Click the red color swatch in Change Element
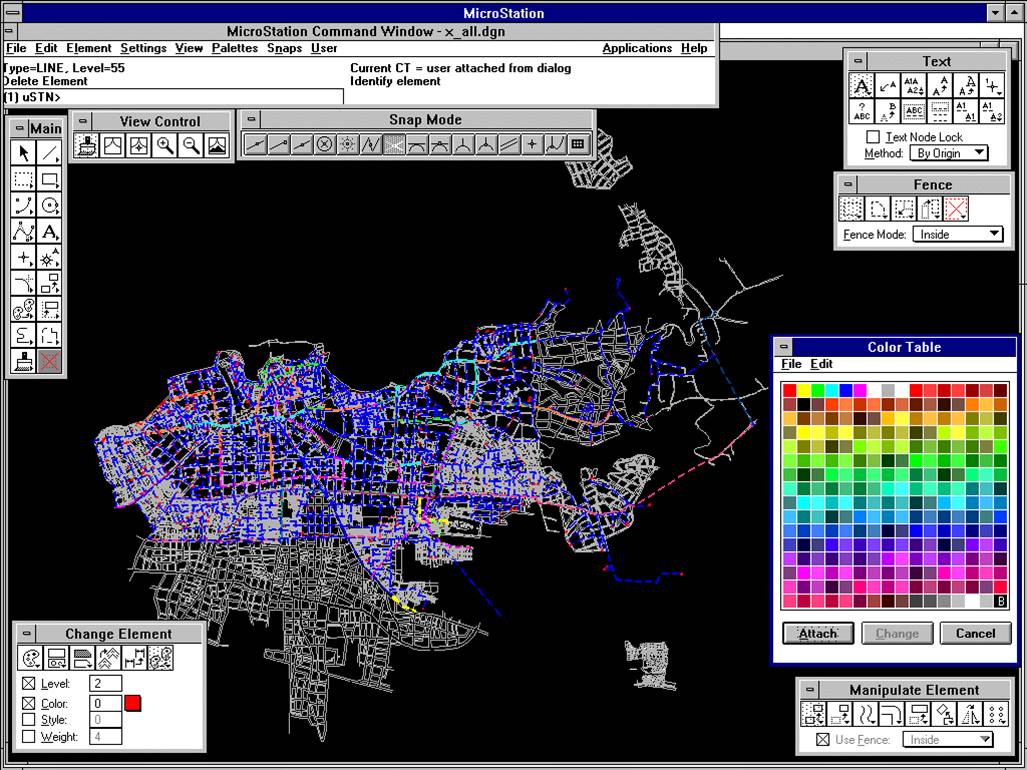This screenshot has height=770, width=1027. click(x=132, y=703)
